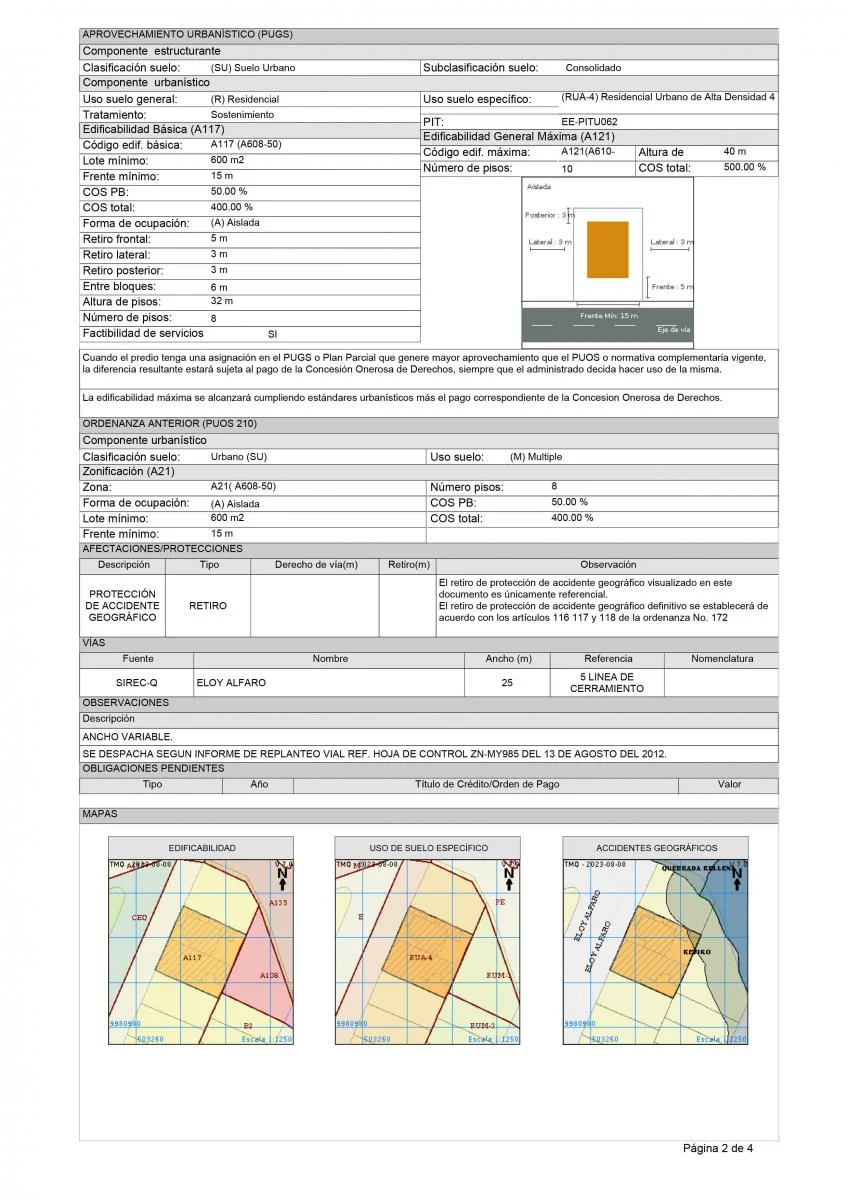Select the 'MAPAS' section header
Screen dimensions: 848x1200
click(428, 815)
